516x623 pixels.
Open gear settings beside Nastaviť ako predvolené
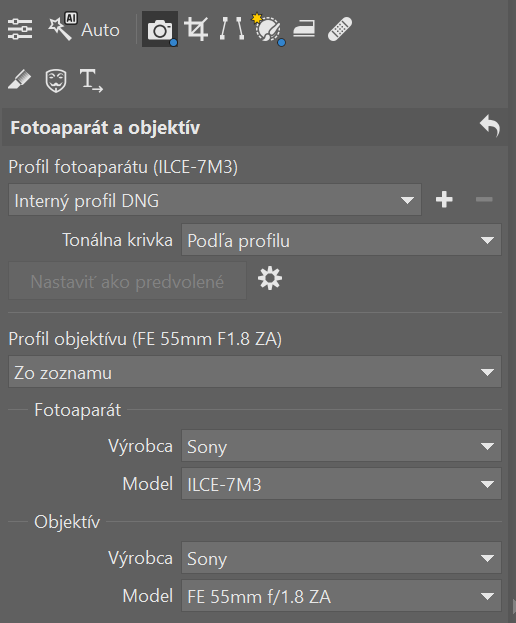click(x=270, y=279)
